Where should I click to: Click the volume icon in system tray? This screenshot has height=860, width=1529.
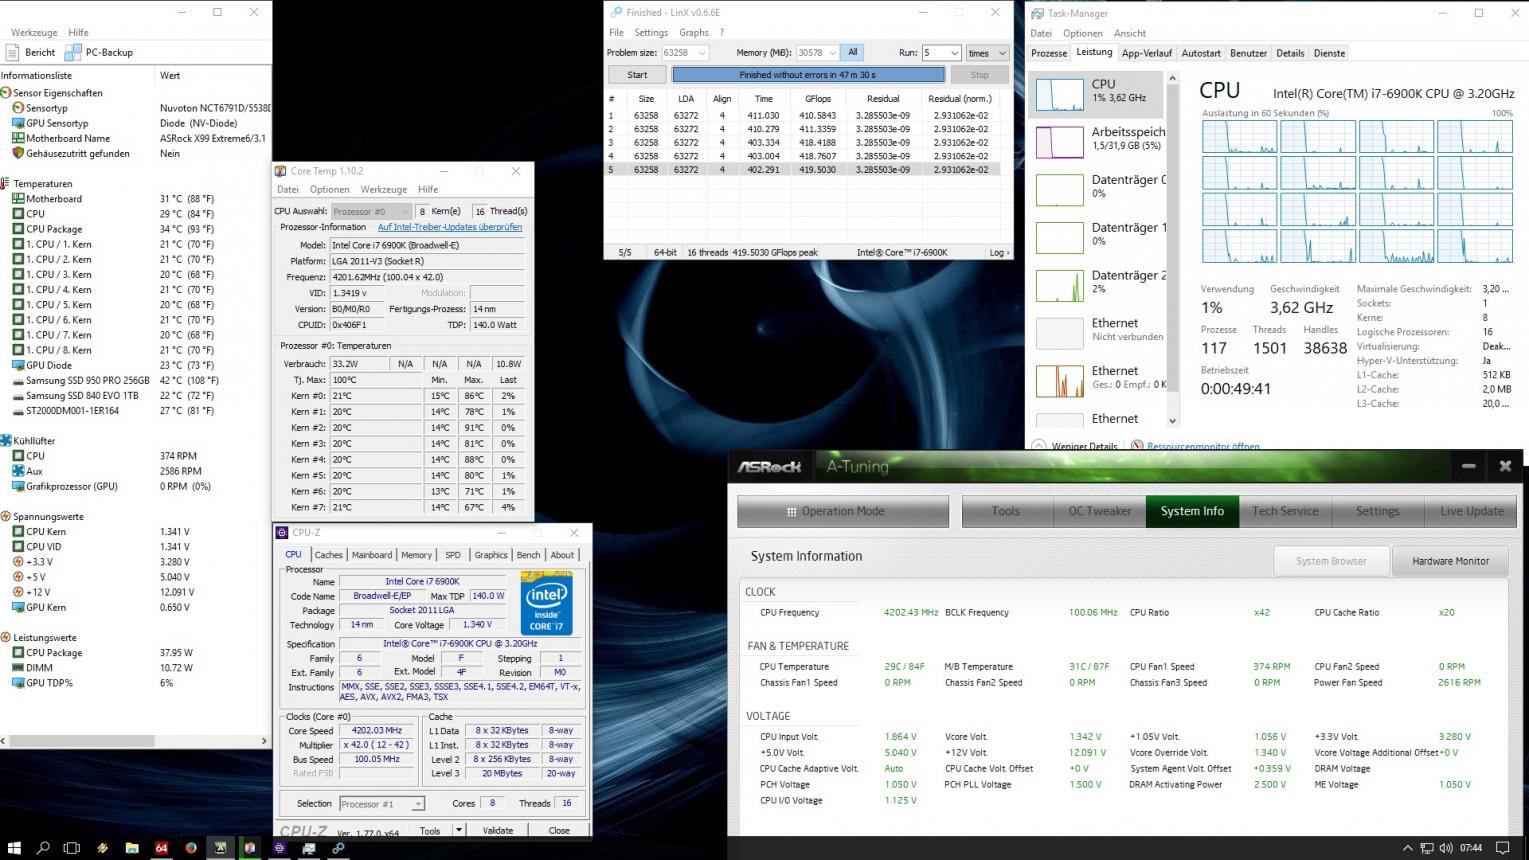pyautogui.click(x=1446, y=848)
